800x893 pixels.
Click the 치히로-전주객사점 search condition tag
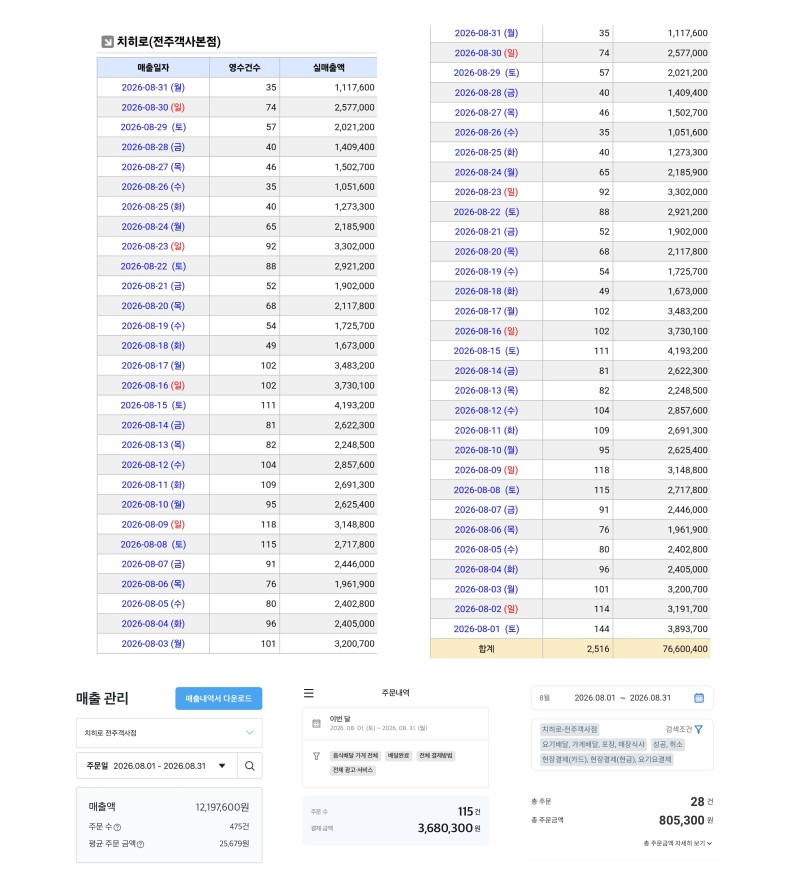(569, 729)
